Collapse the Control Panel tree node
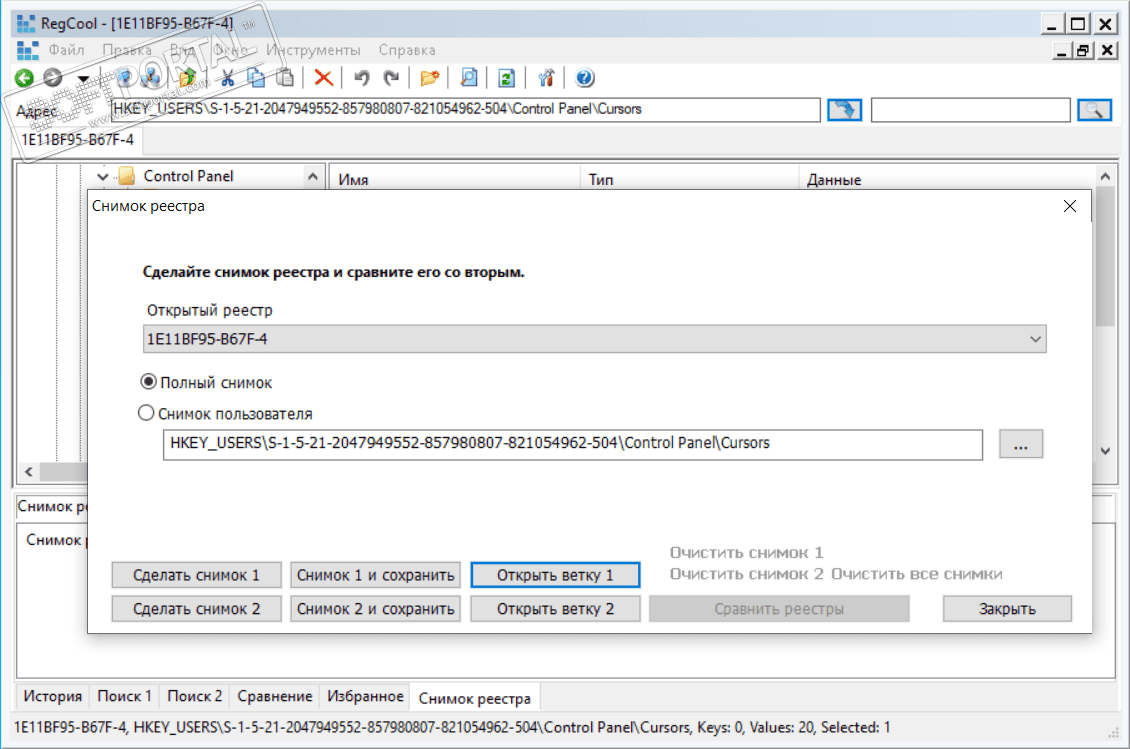The width and height of the screenshot is (1130, 749). [x=102, y=177]
